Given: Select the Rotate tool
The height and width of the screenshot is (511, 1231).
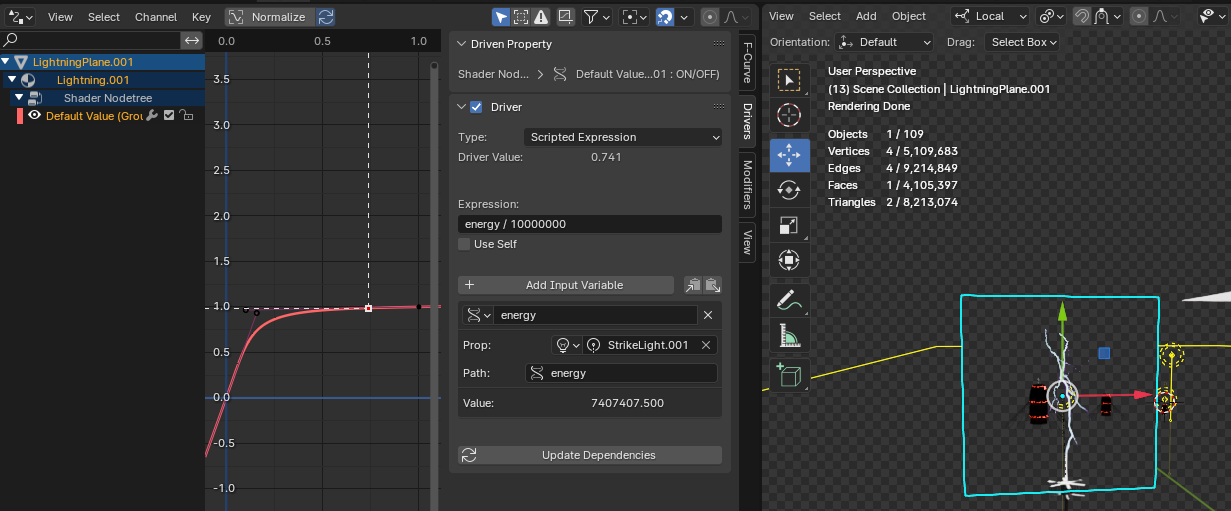Looking at the screenshot, I should (790, 189).
